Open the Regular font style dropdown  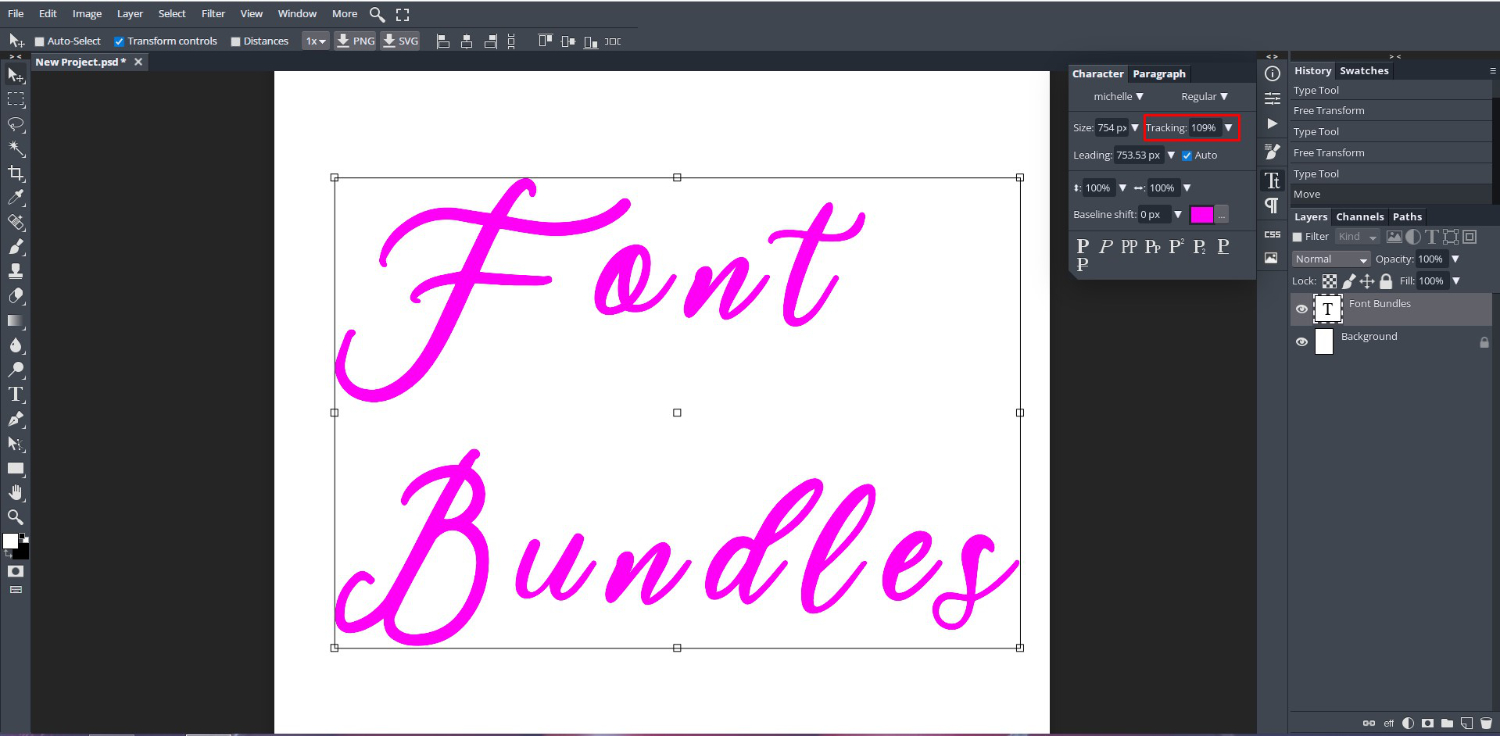coord(1204,97)
